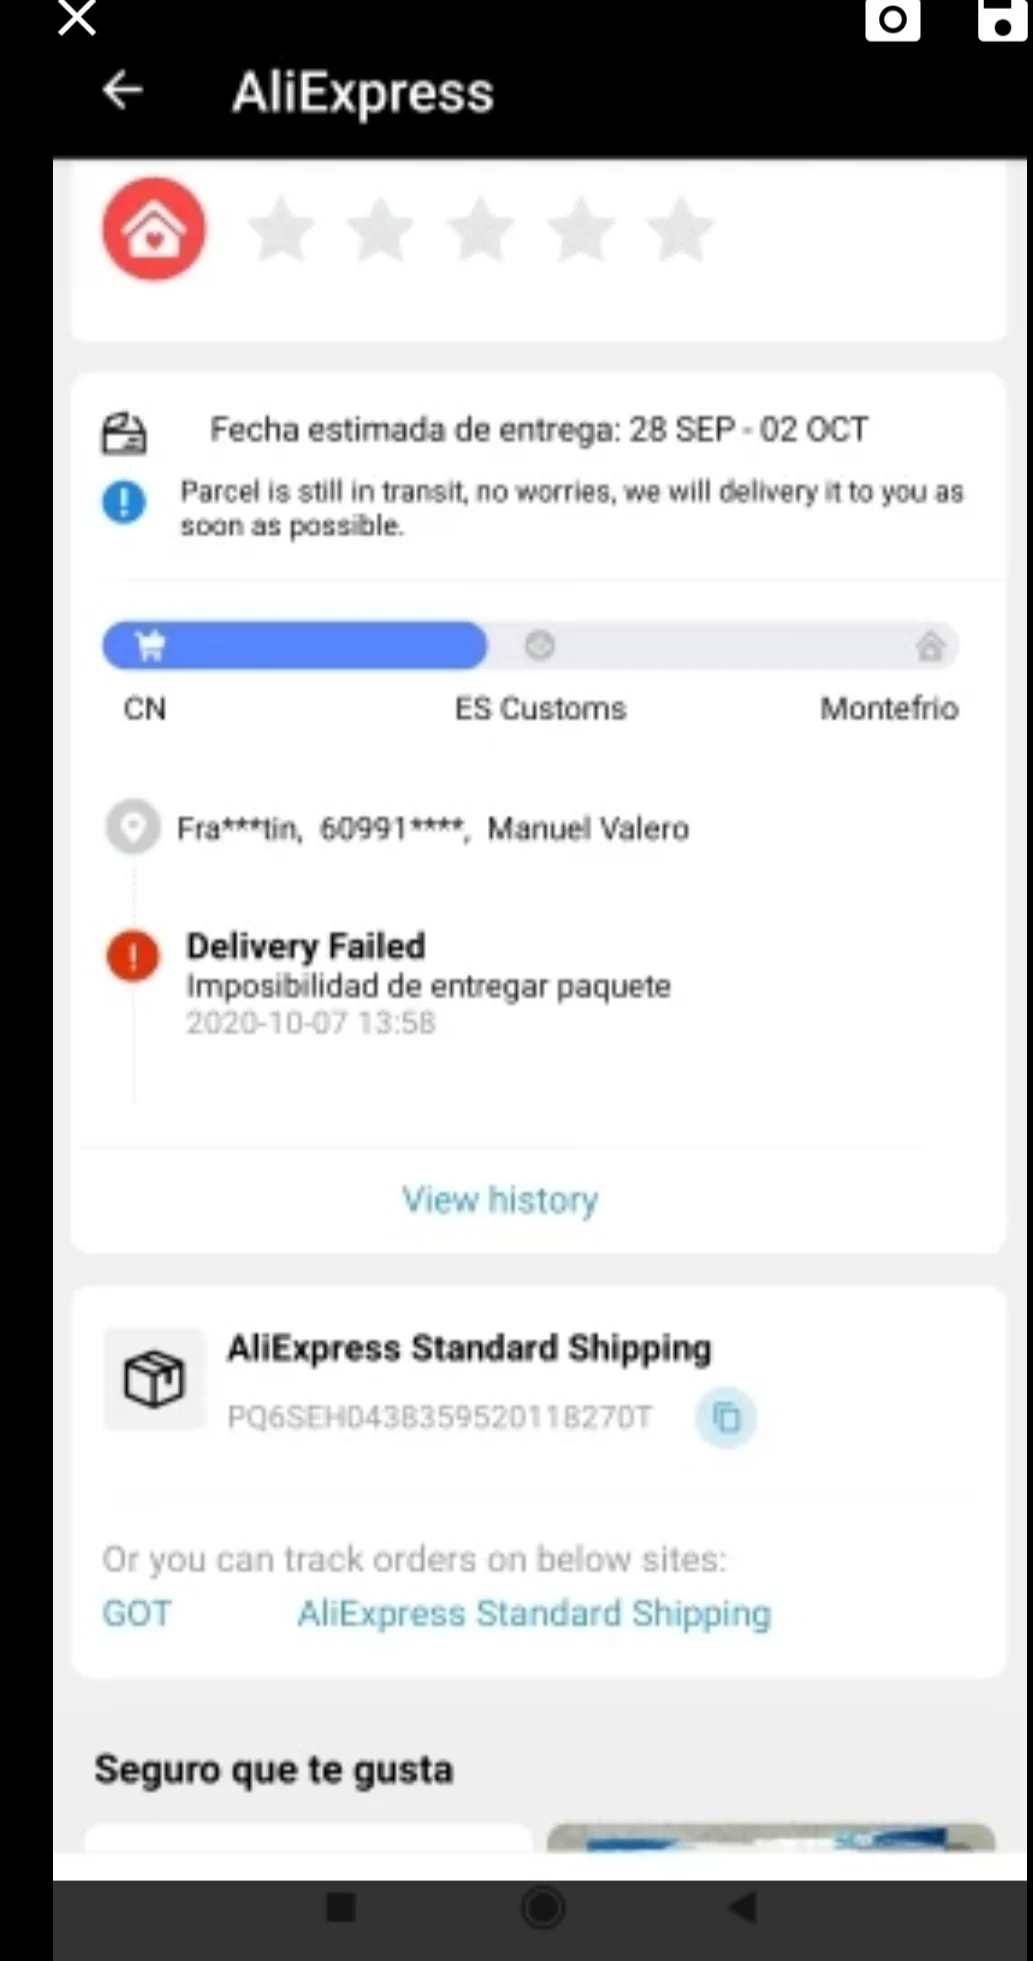Copy the tracking number with copy icon
The width and height of the screenshot is (1033, 1961).
726,1417
